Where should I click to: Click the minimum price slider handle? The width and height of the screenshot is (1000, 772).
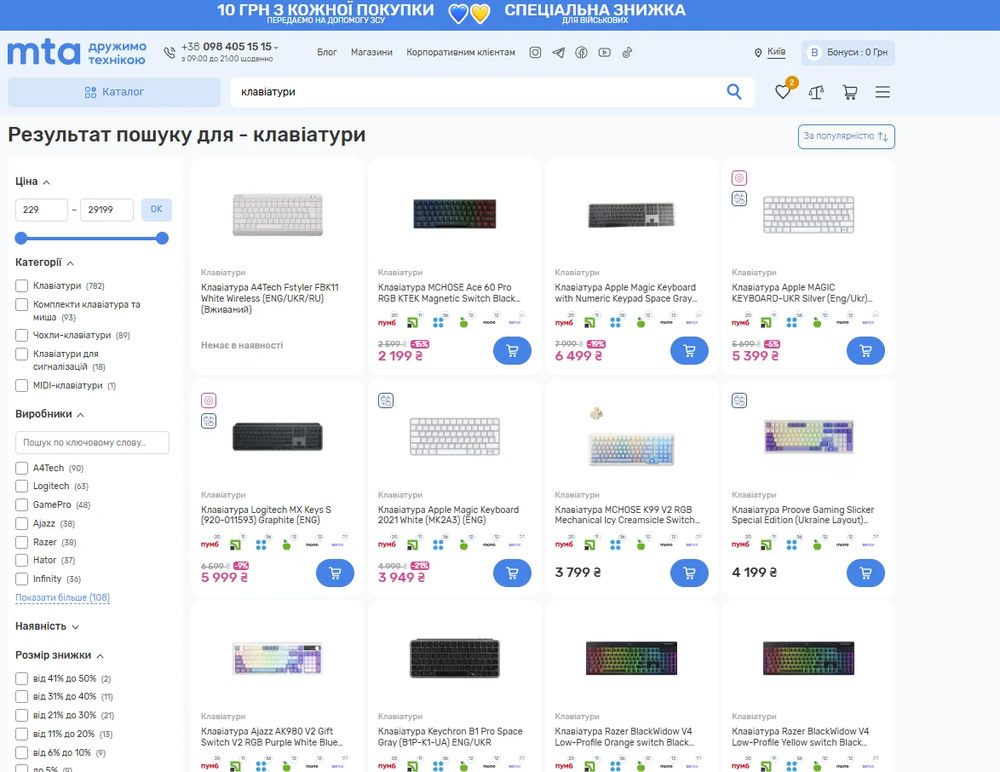[x=21, y=238]
